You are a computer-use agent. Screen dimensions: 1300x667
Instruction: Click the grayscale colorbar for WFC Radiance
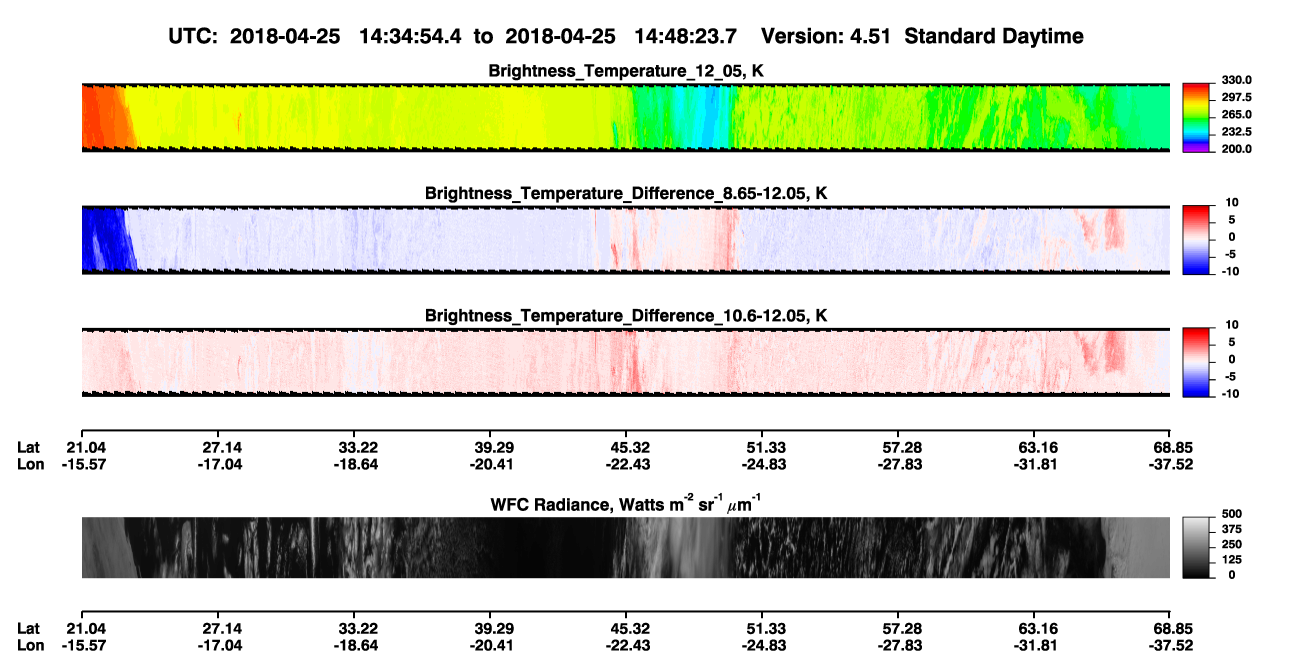pyautogui.click(x=1197, y=547)
